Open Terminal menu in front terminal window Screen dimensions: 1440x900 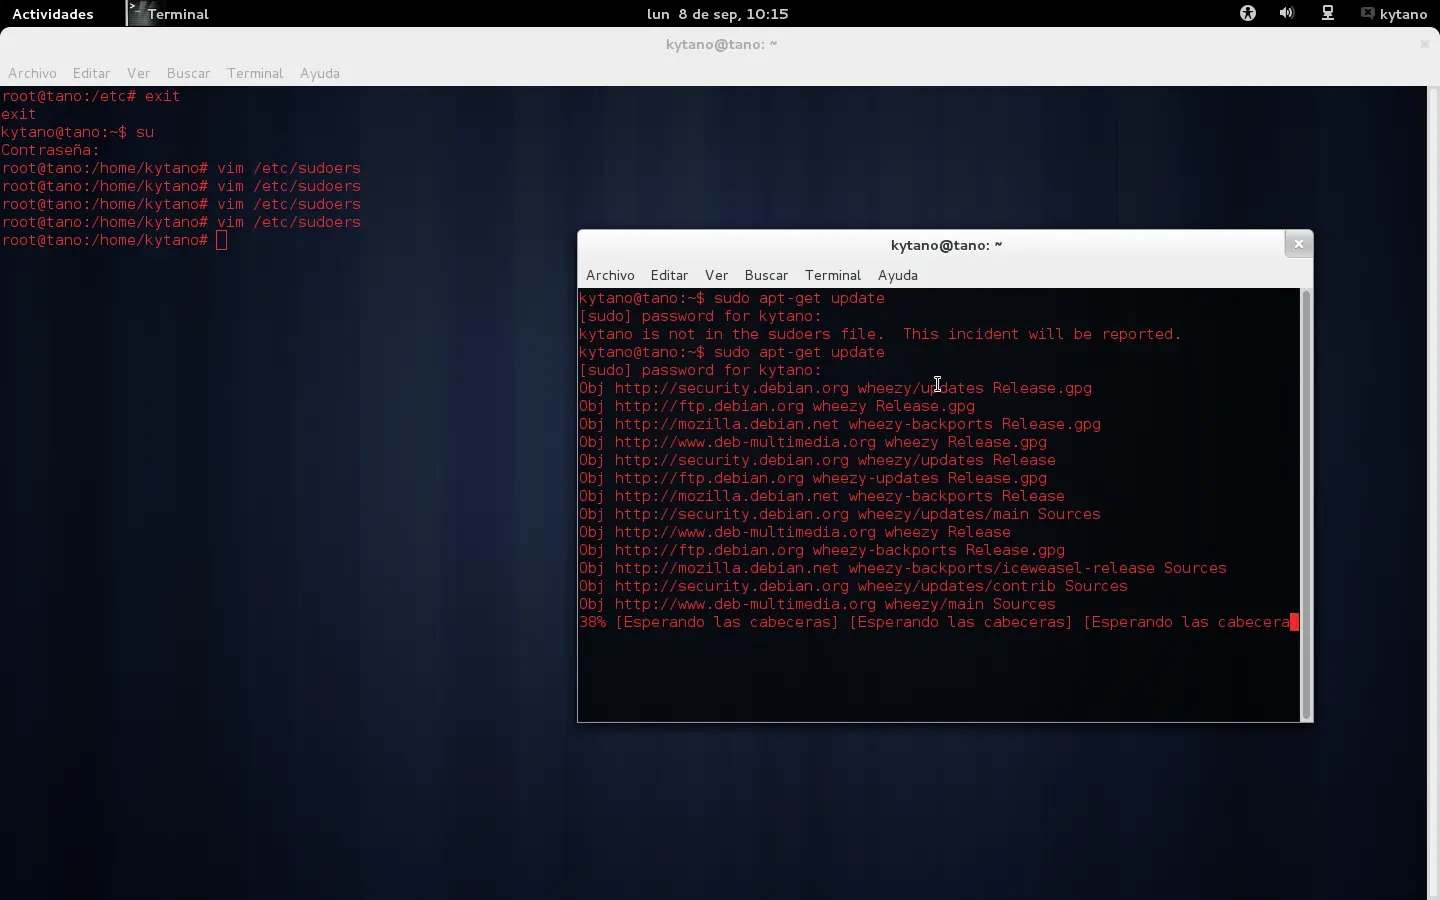point(833,275)
